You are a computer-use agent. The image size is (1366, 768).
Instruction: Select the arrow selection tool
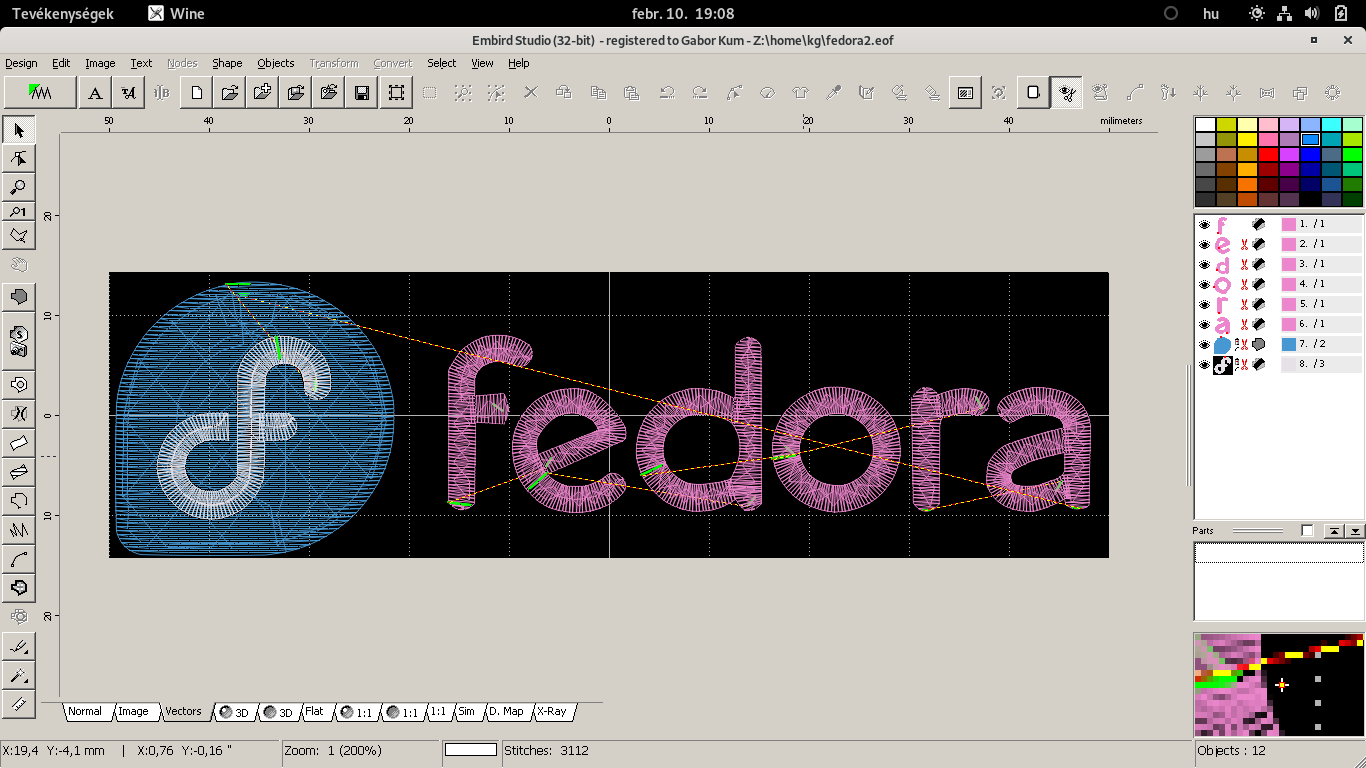(x=19, y=130)
